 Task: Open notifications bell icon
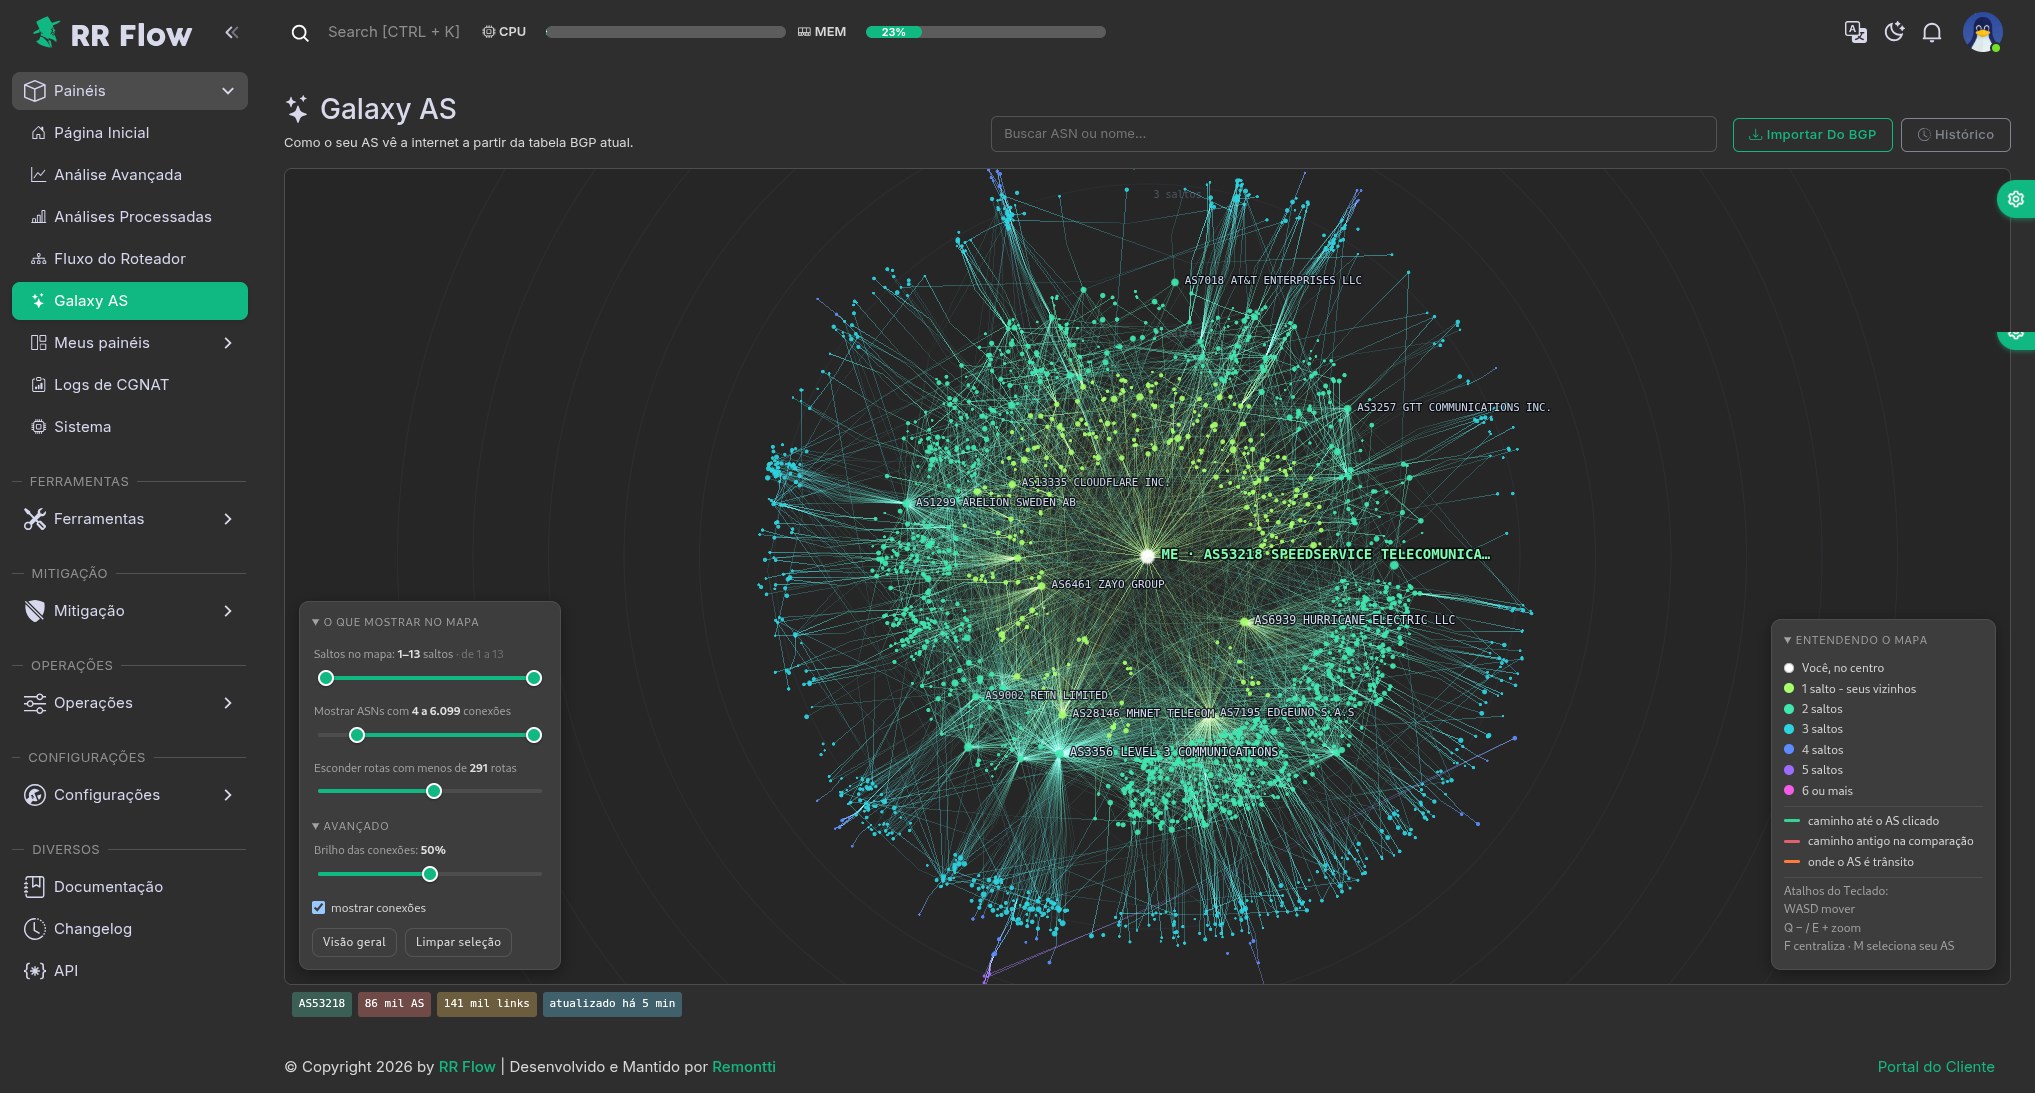point(1932,33)
